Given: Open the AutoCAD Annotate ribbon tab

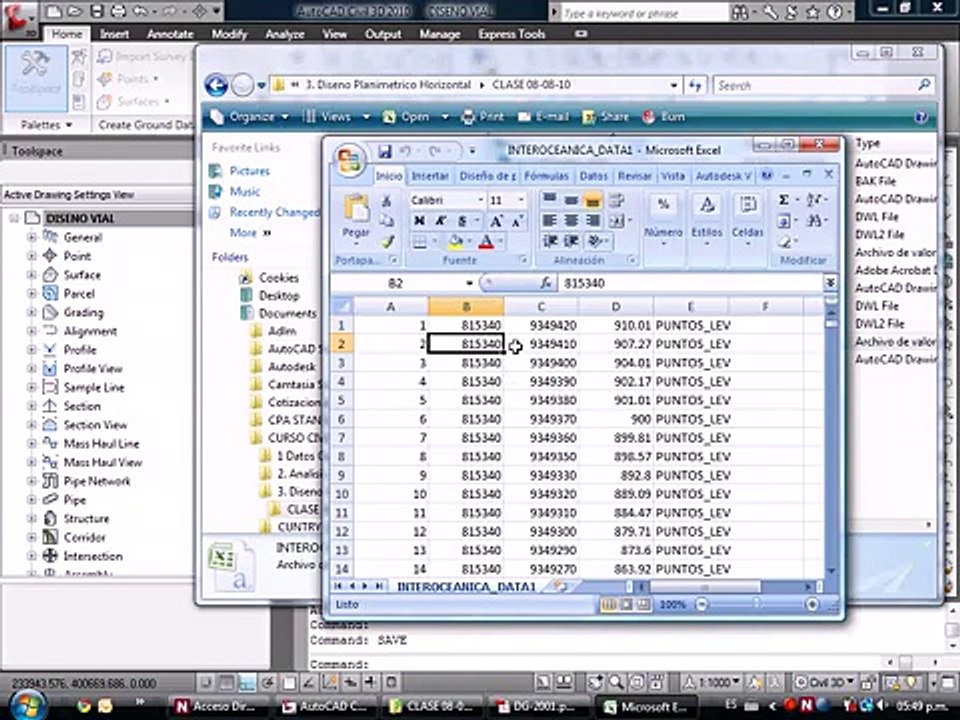Looking at the screenshot, I should [x=170, y=34].
